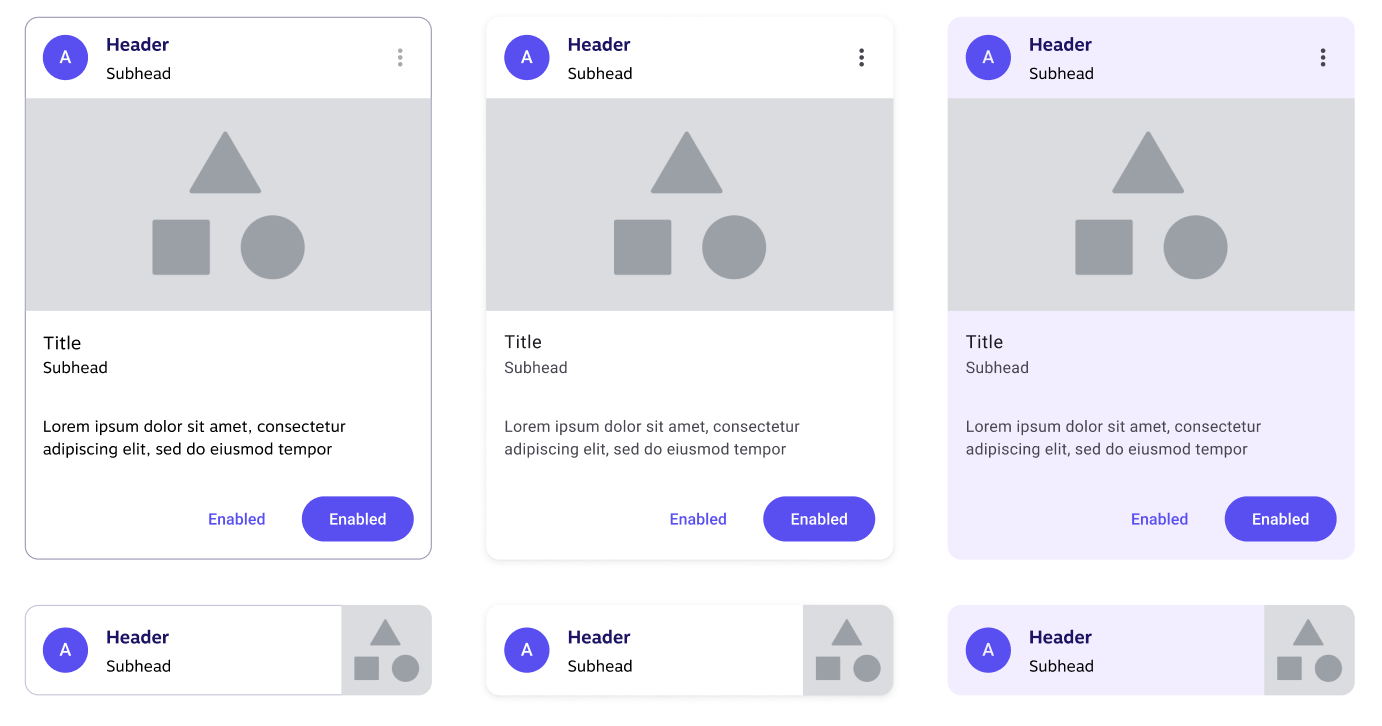Image resolution: width=1382 pixels, height=726 pixels.
Task: Click avatar 'A' in the outlined large card
Action: pyautogui.click(x=65, y=58)
